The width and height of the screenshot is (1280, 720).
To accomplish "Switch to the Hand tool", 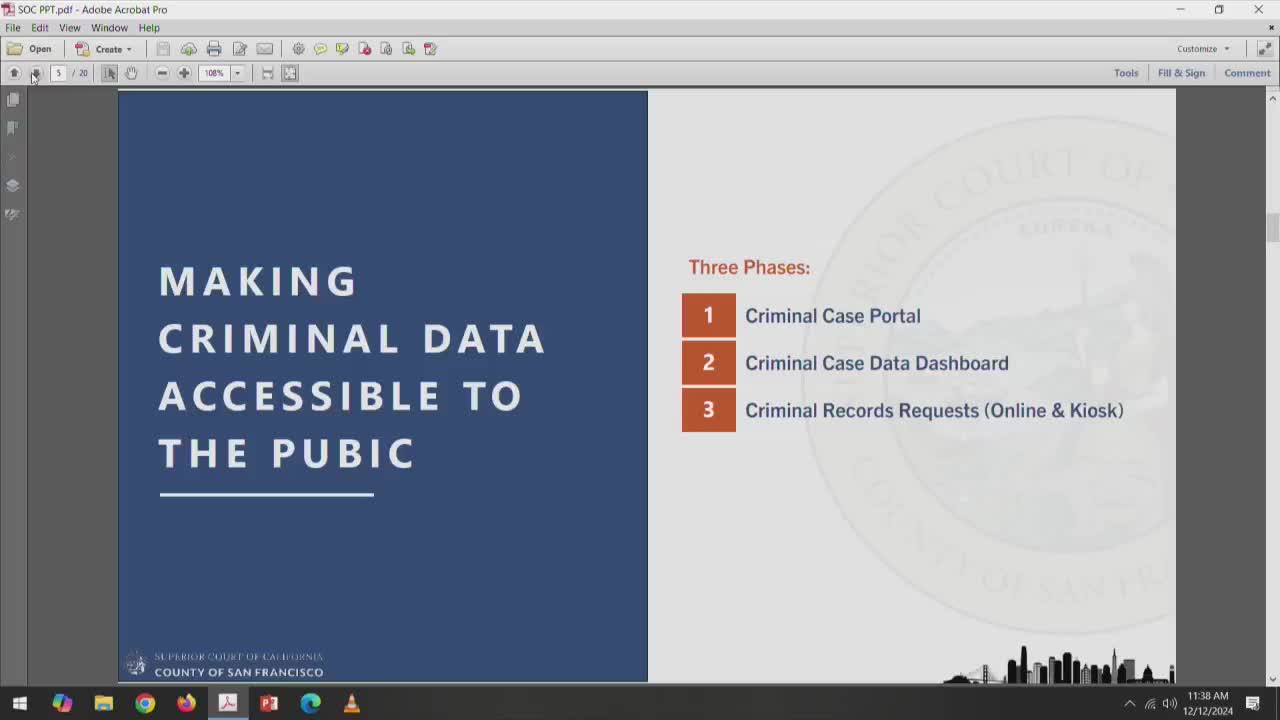I will click(131, 72).
